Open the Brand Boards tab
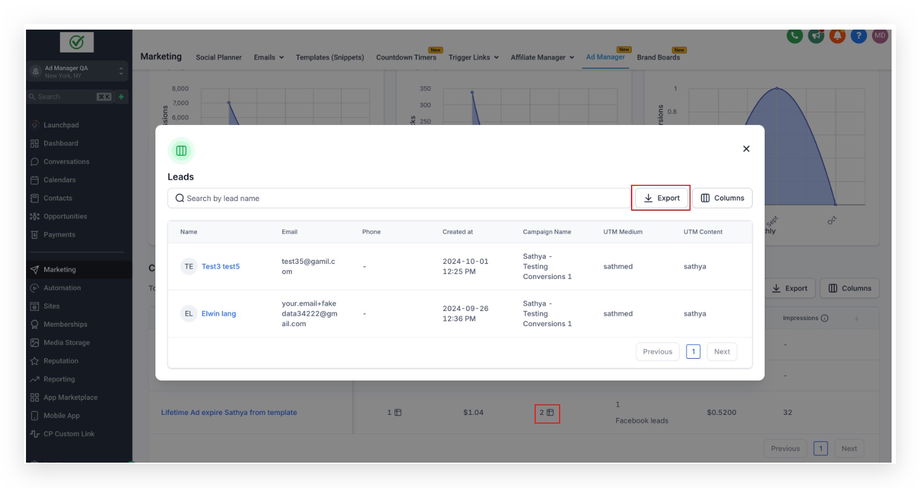The width and height of the screenshot is (920, 488). pyautogui.click(x=658, y=57)
